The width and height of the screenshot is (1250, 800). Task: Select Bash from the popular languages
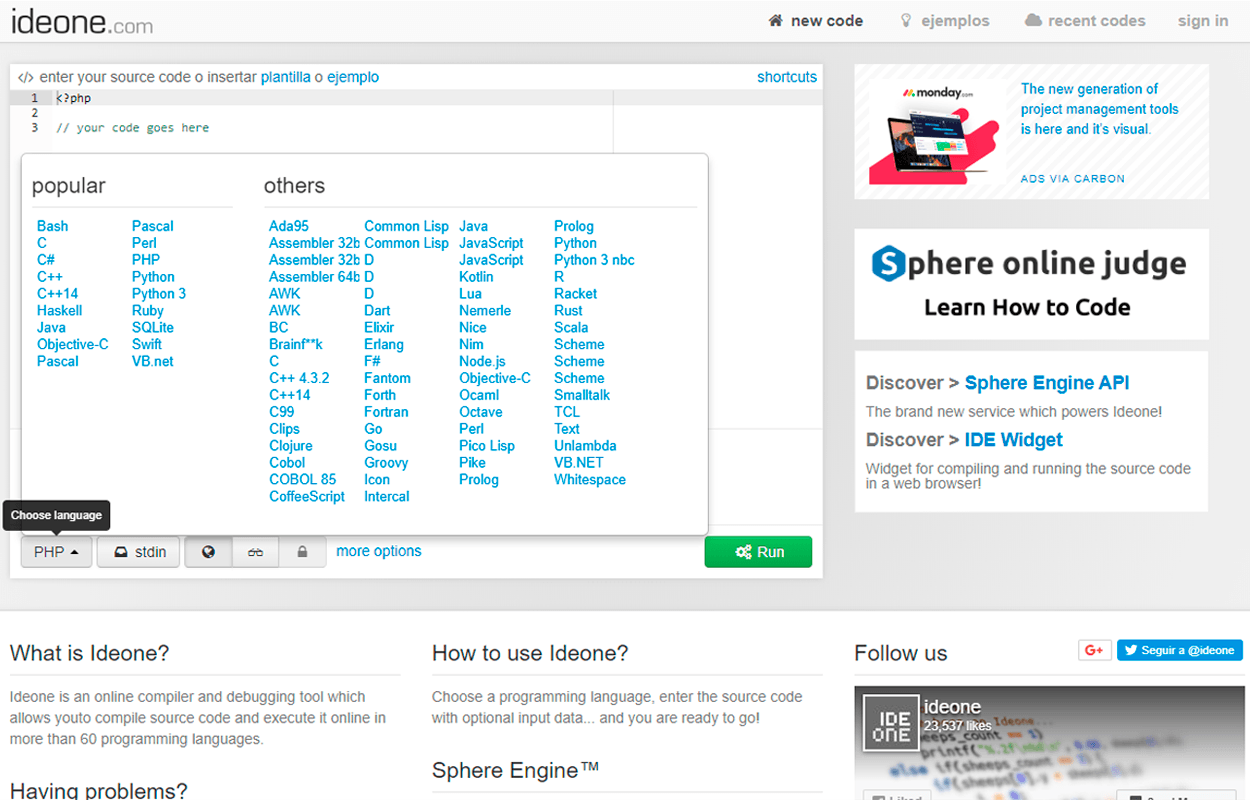coord(53,226)
